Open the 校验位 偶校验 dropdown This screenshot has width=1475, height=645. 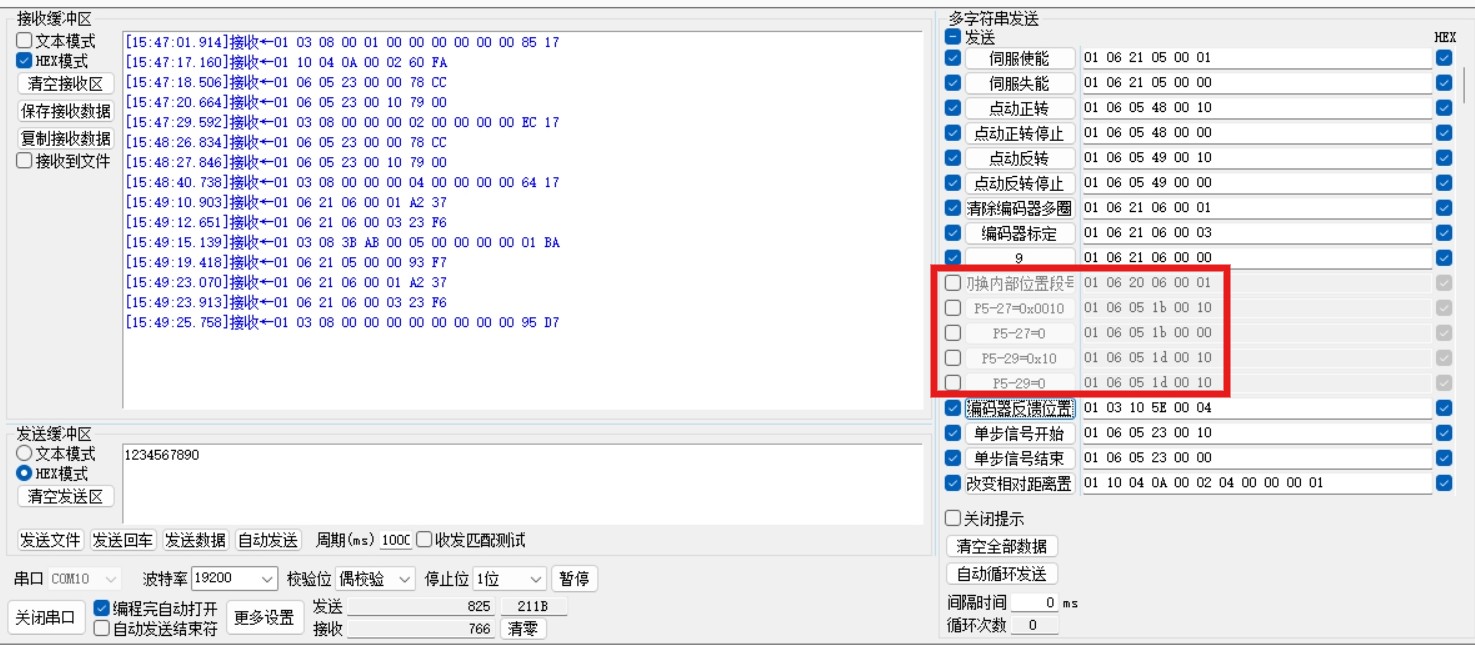(376, 579)
